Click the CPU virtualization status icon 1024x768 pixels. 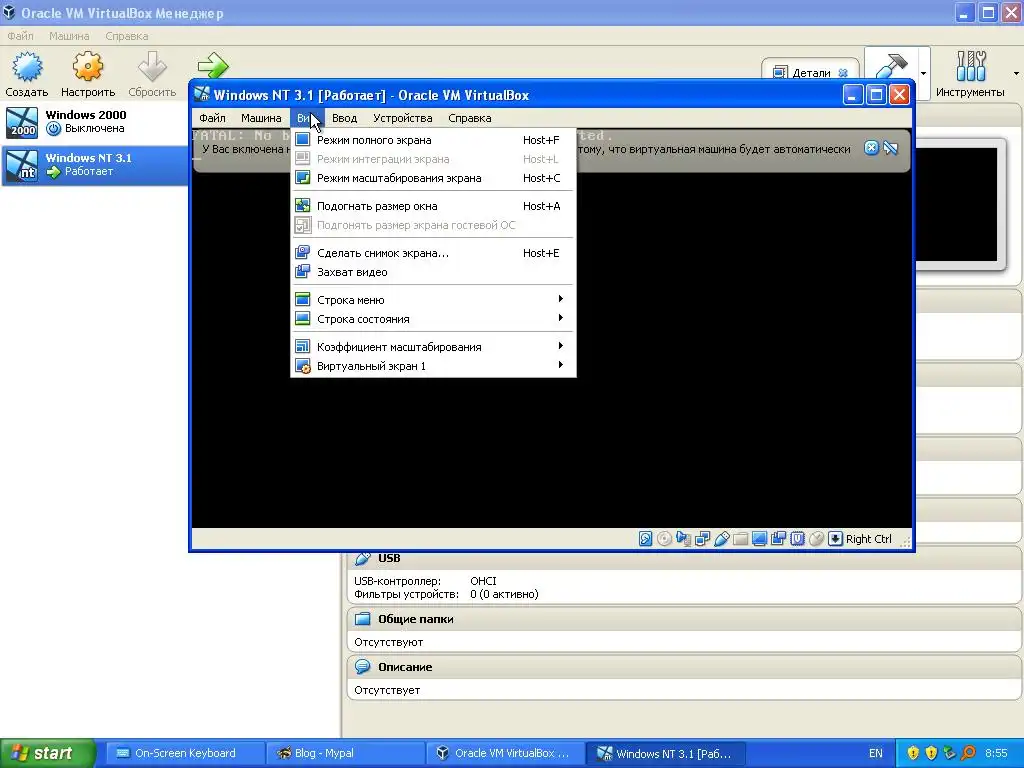[797, 539]
